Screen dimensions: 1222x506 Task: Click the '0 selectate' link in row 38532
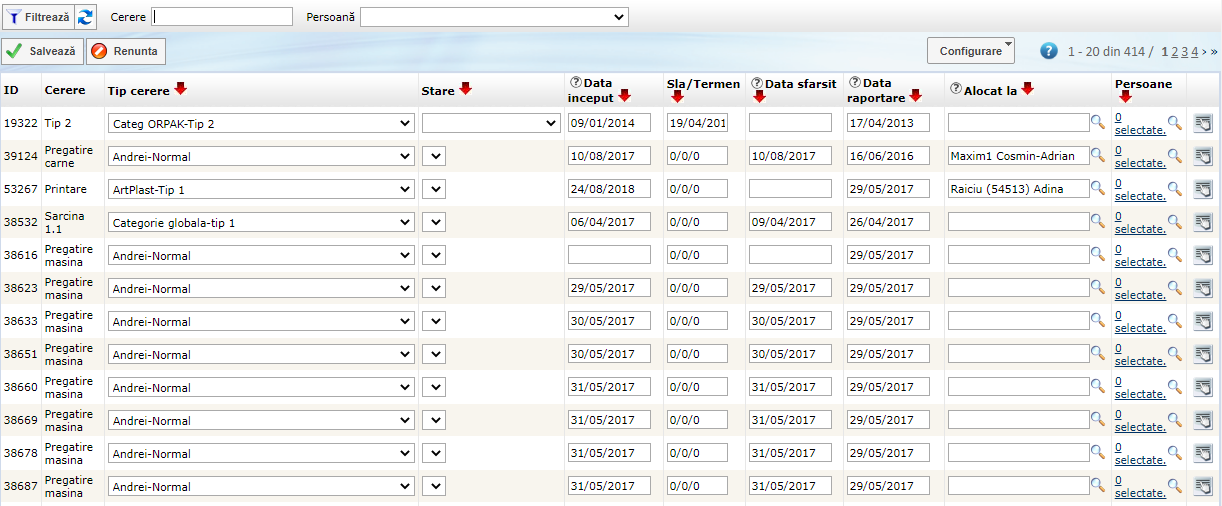(x=1139, y=222)
